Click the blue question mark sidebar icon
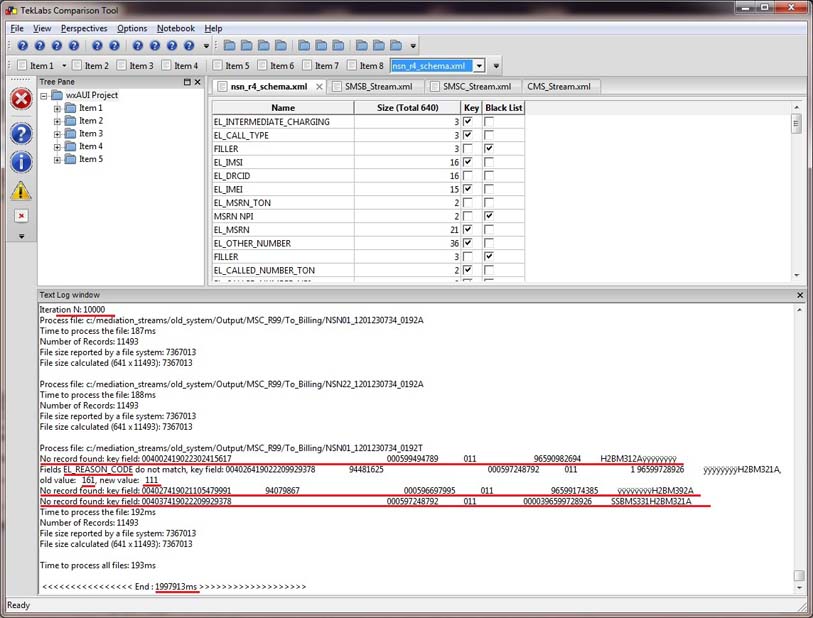 21,133
